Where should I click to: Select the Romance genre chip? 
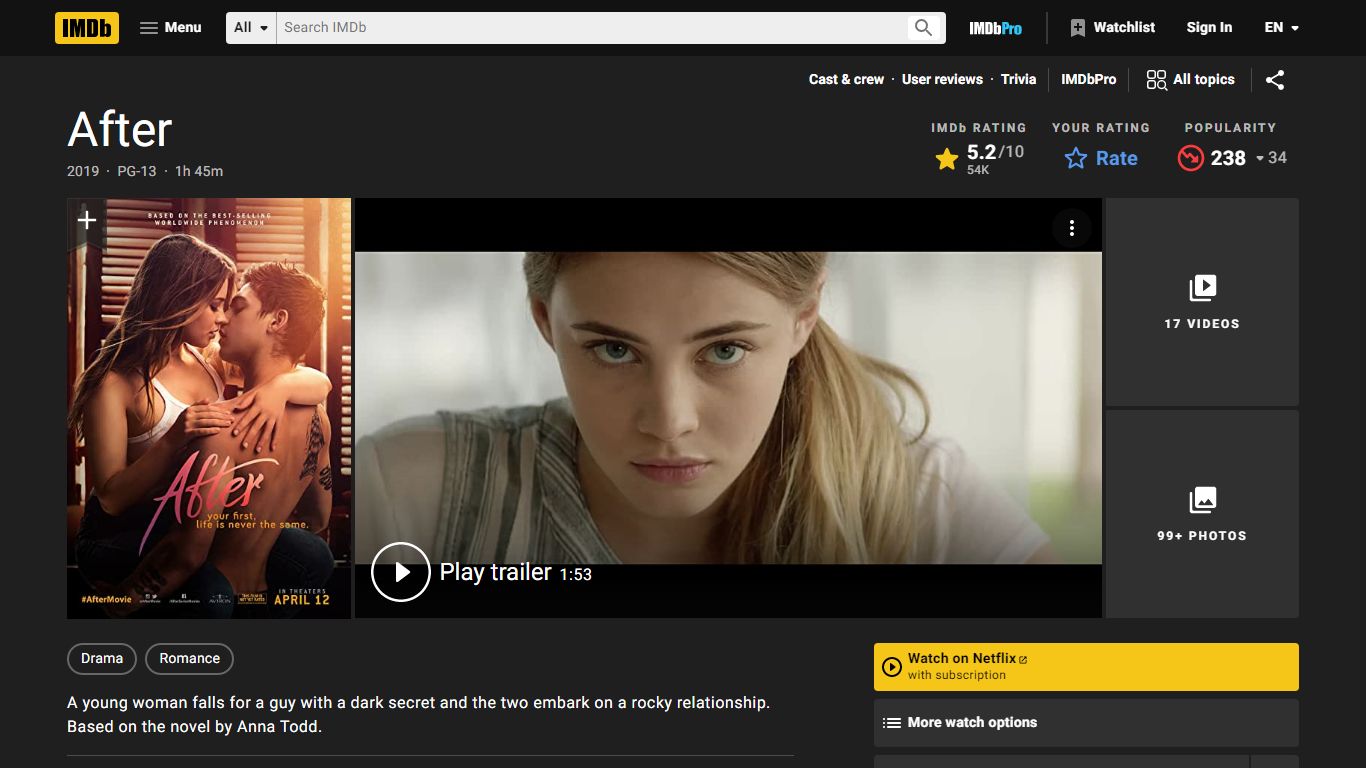(x=189, y=659)
